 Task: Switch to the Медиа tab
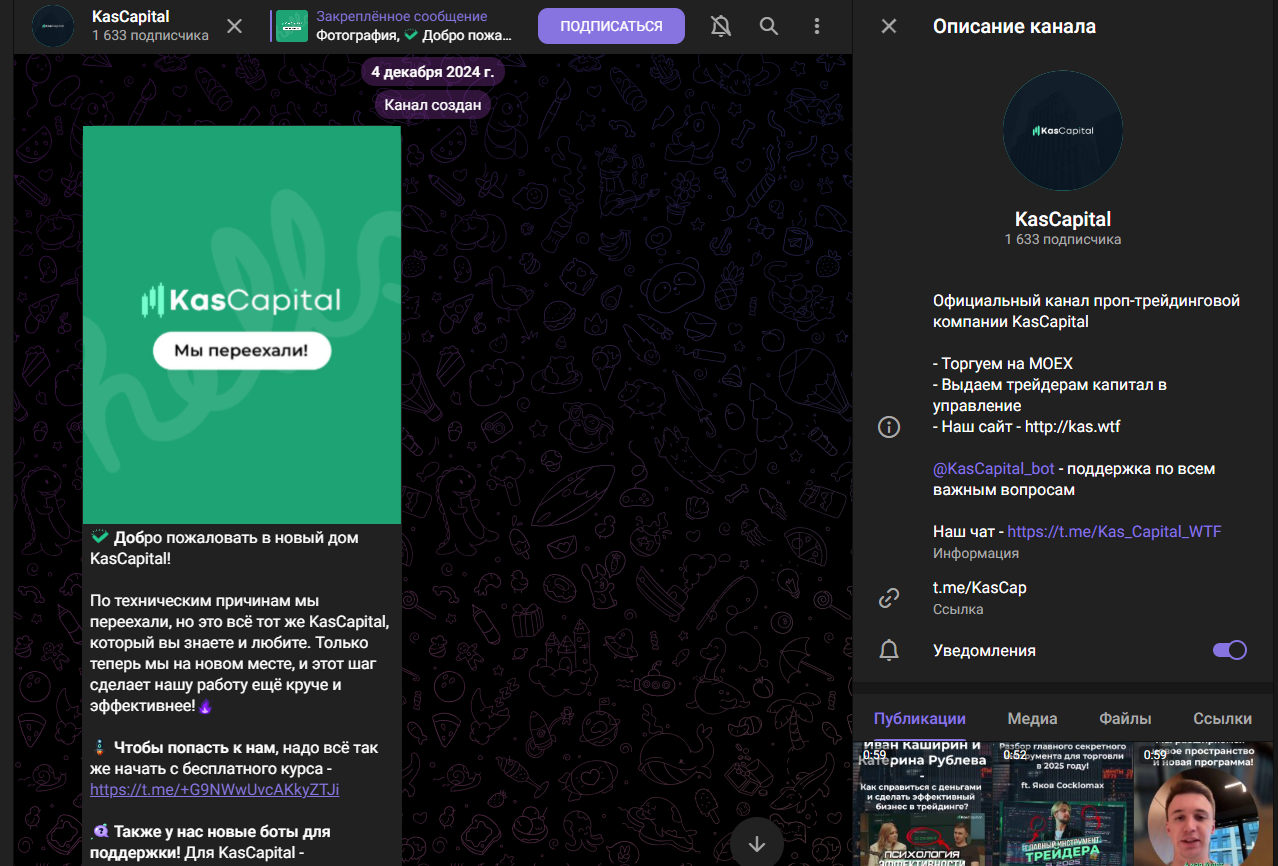tap(1033, 718)
